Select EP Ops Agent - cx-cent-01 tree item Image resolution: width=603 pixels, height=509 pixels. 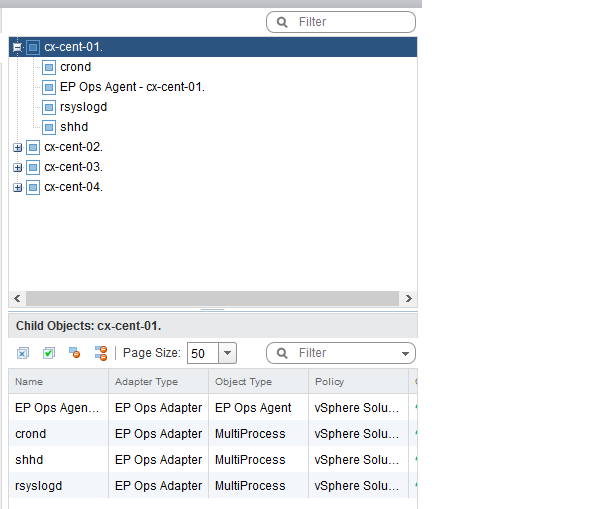pos(132,87)
